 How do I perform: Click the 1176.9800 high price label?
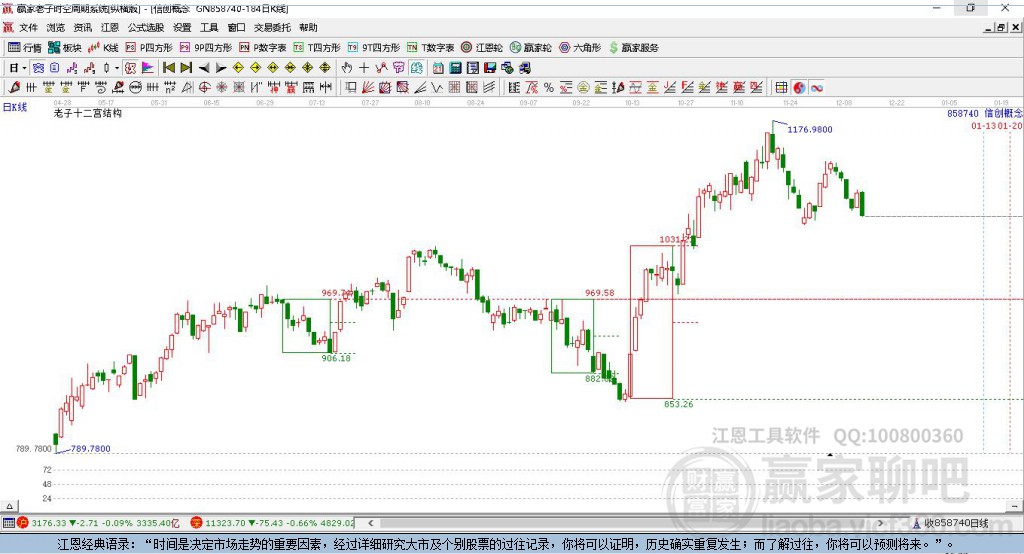810,129
